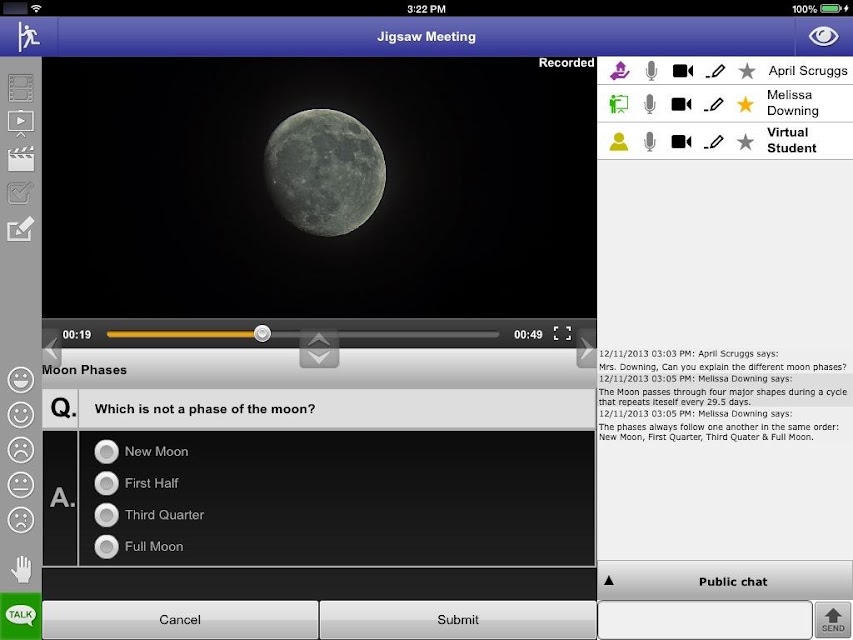Click April Scruggs' microphone icon
This screenshot has height=640, width=853.
tap(651, 71)
